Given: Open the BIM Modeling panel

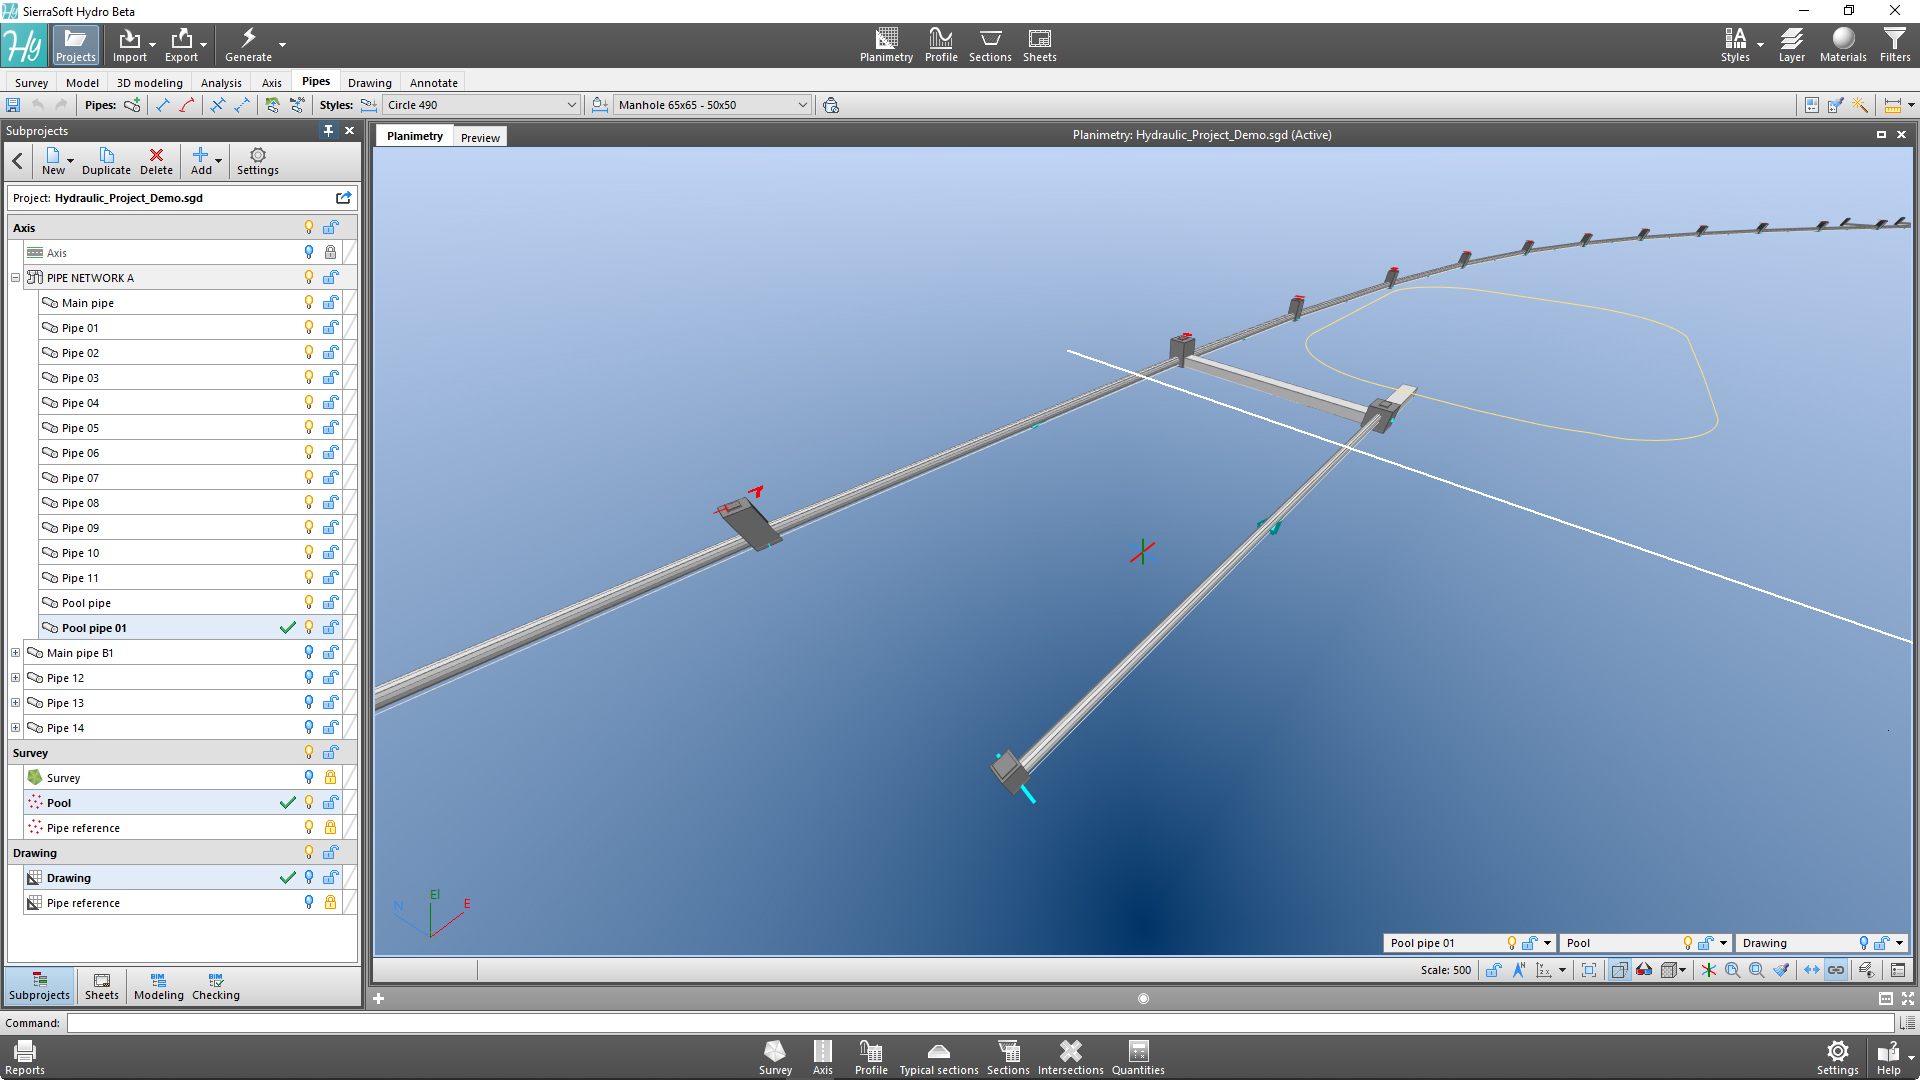Looking at the screenshot, I should tap(158, 986).
